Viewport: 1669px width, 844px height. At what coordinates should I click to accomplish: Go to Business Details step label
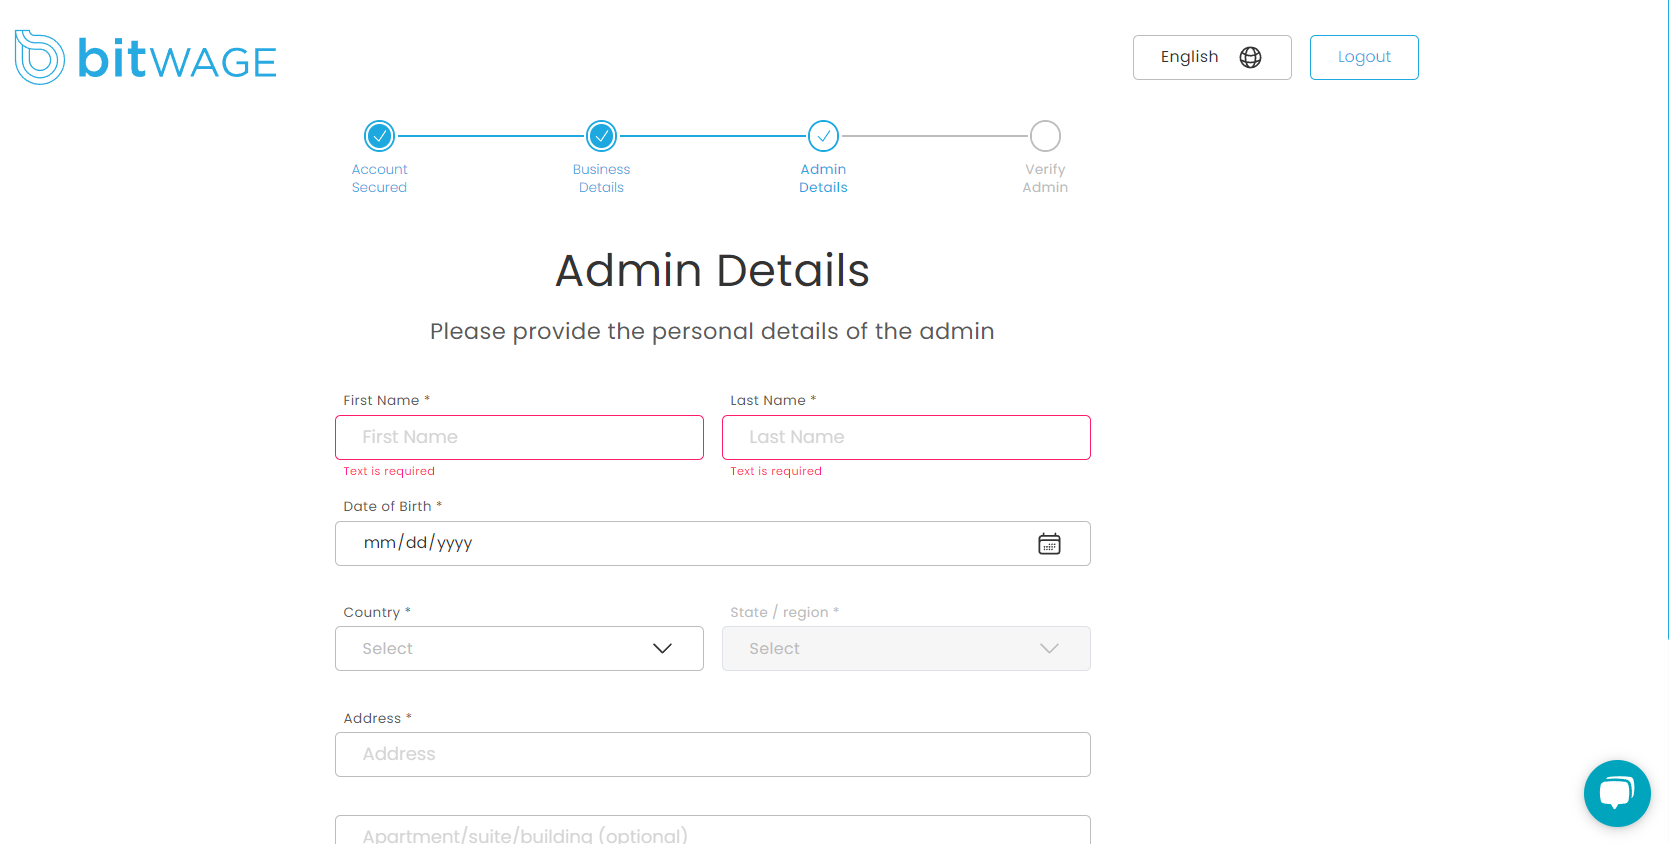[x=601, y=179]
